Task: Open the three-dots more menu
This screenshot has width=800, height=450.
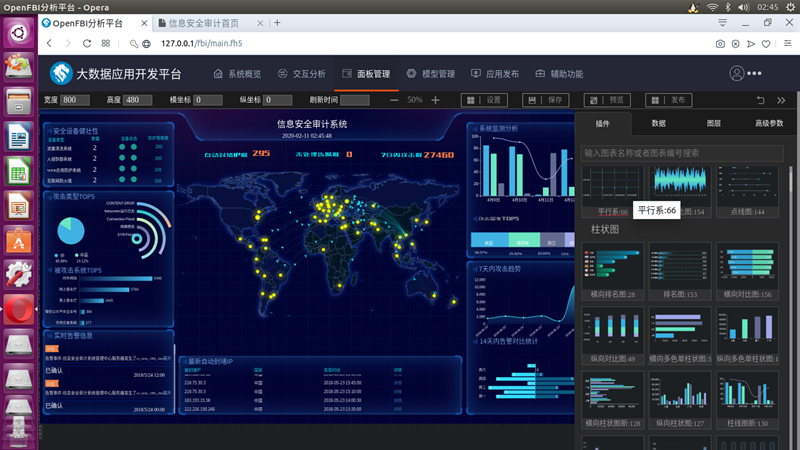Action: [x=755, y=73]
